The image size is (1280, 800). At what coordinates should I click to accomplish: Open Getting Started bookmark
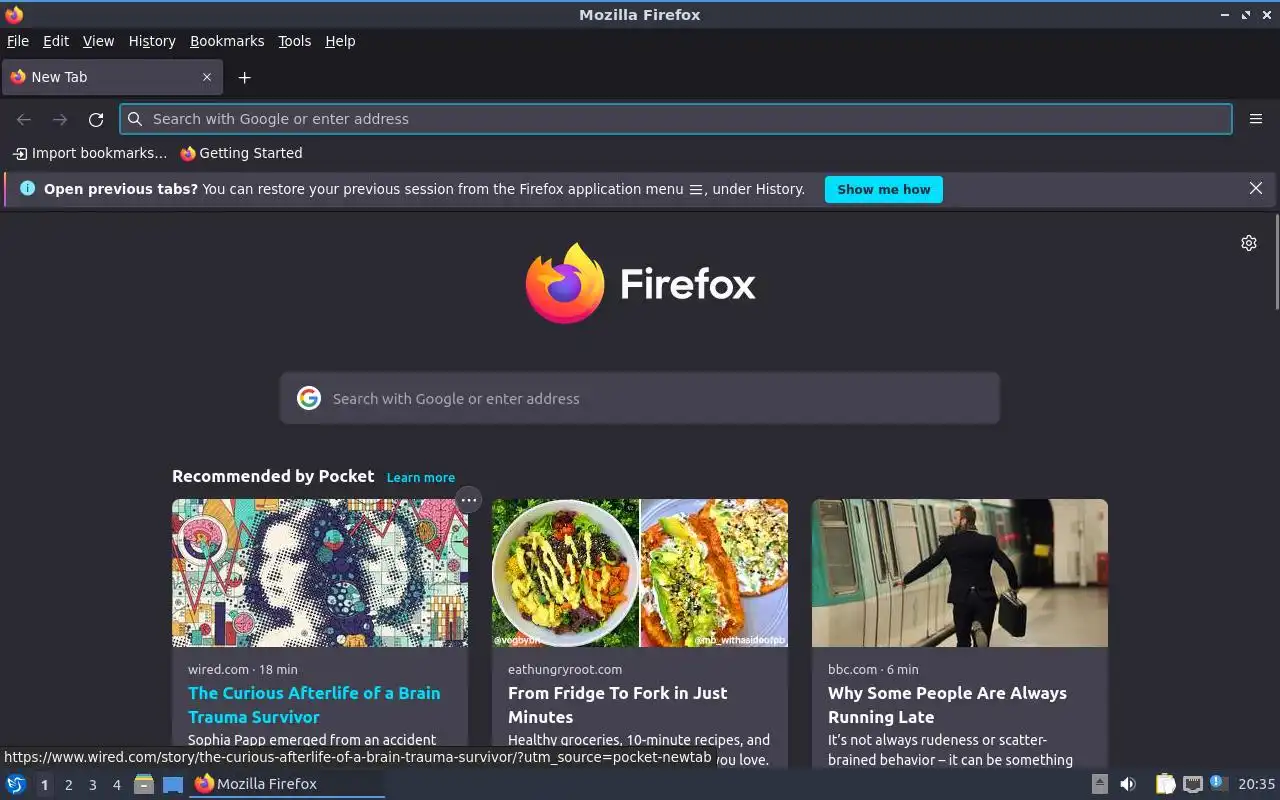coord(241,153)
